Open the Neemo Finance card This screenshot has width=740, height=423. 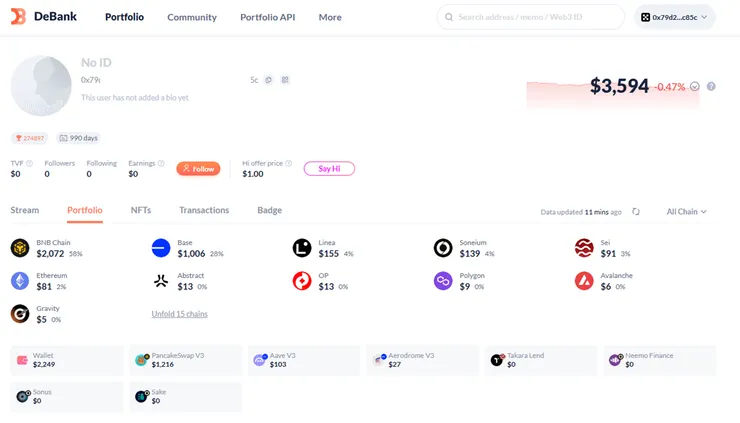click(x=660, y=360)
